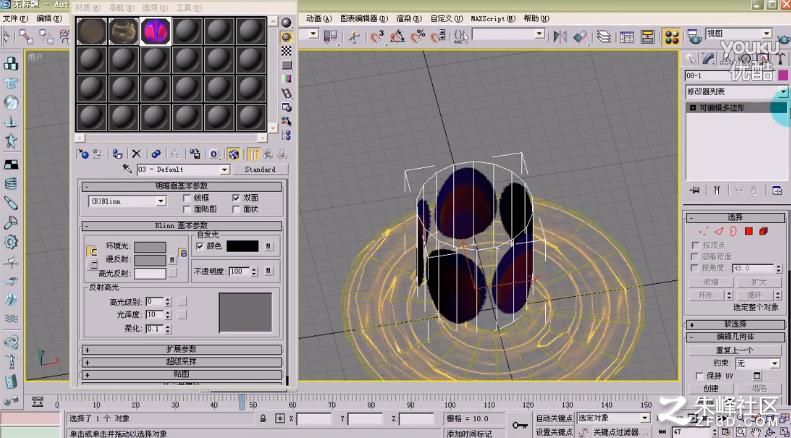Click Put to Library icon
This screenshot has height=438, width=791.
pos(195,154)
